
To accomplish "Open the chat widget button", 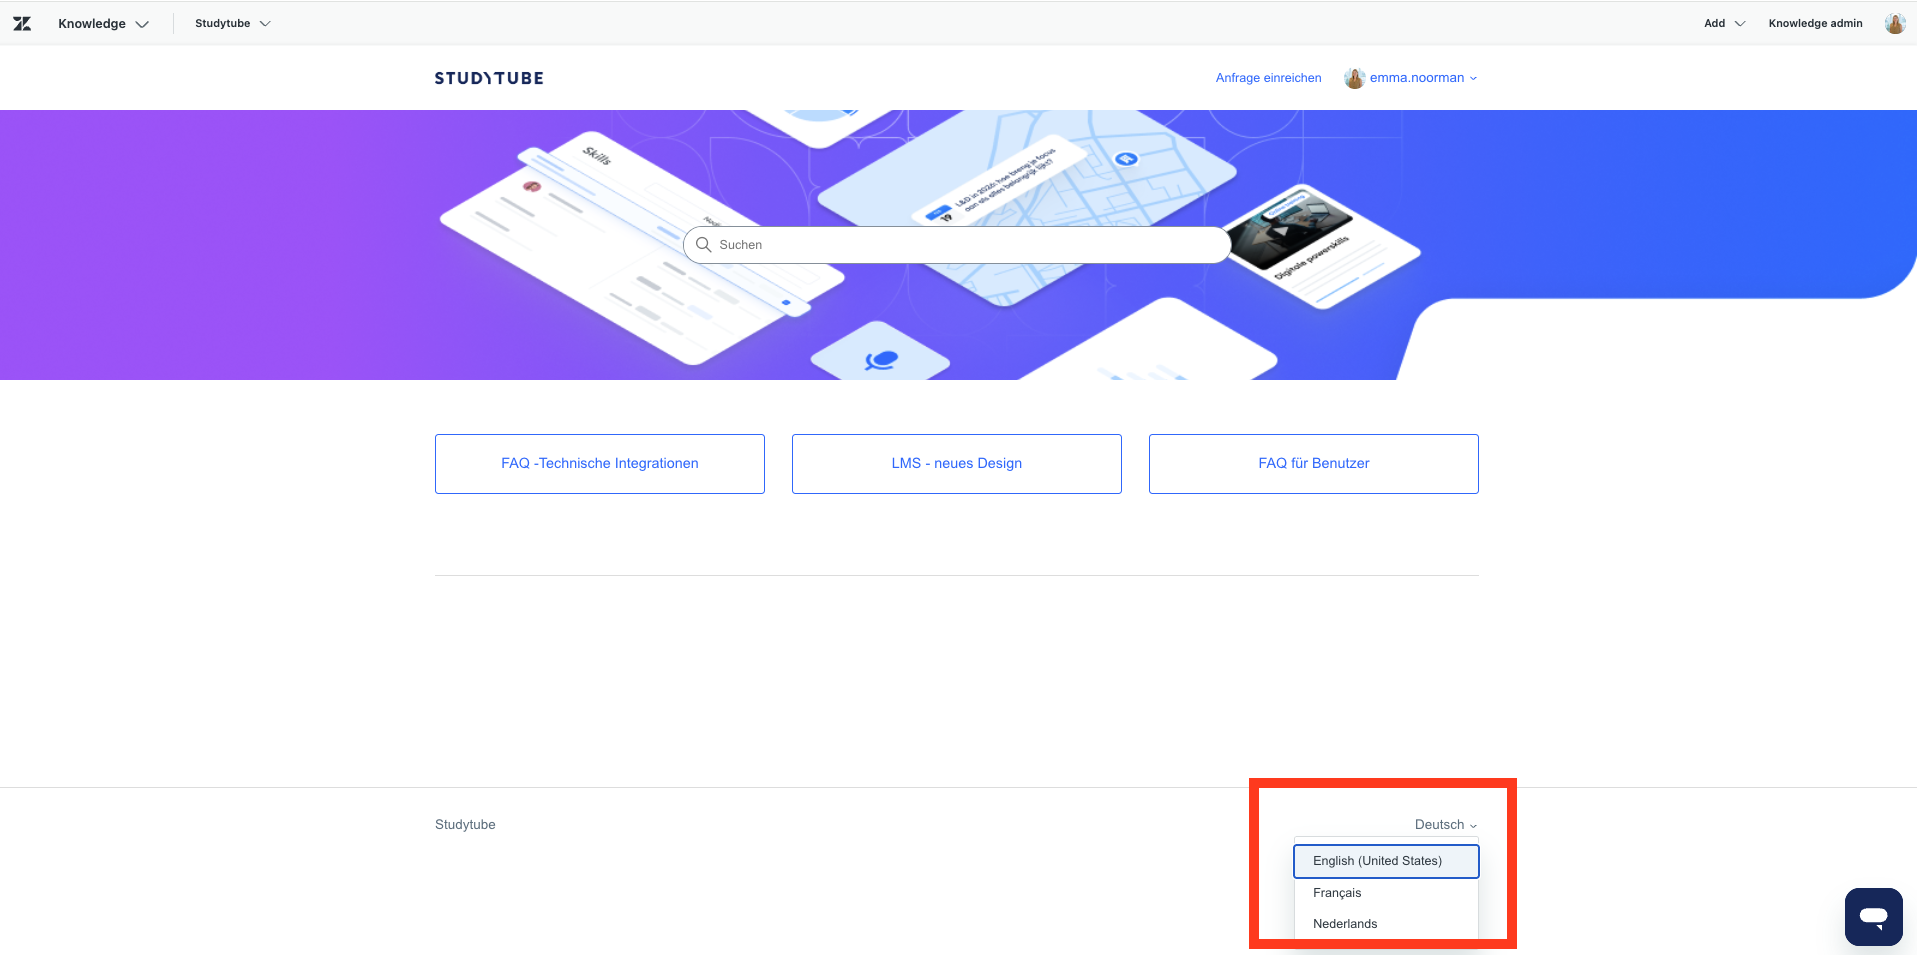I will click(x=1873, y=916).
